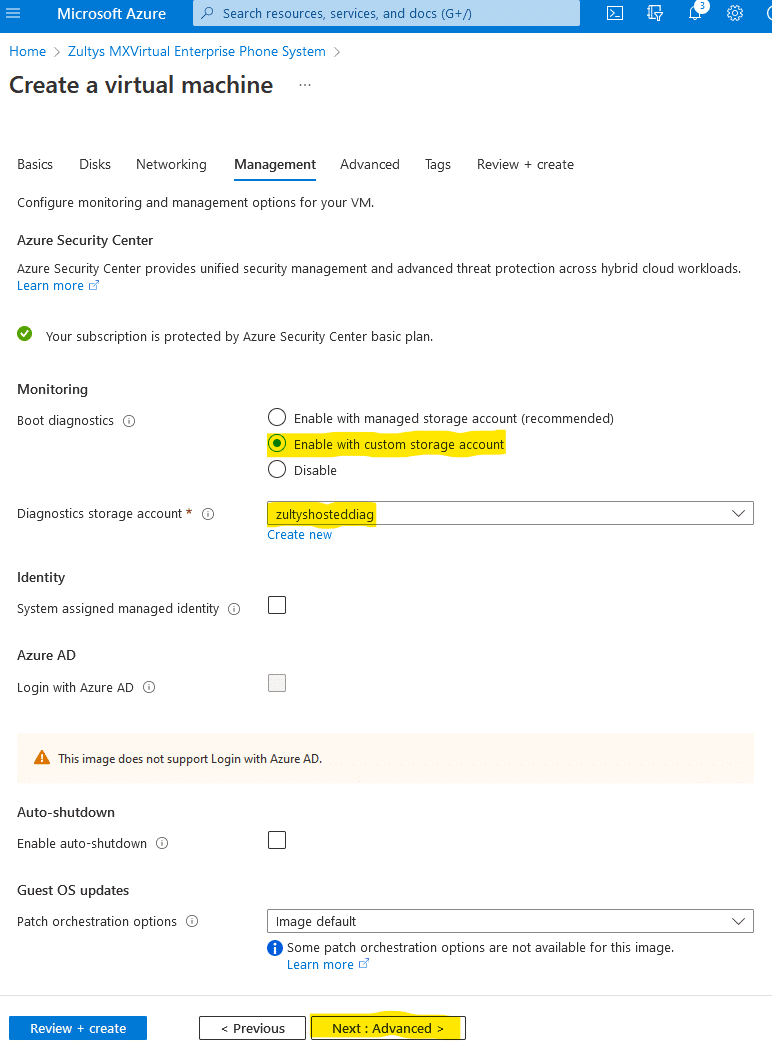
Task: Switch to the Networking tab
Action: 171,165
